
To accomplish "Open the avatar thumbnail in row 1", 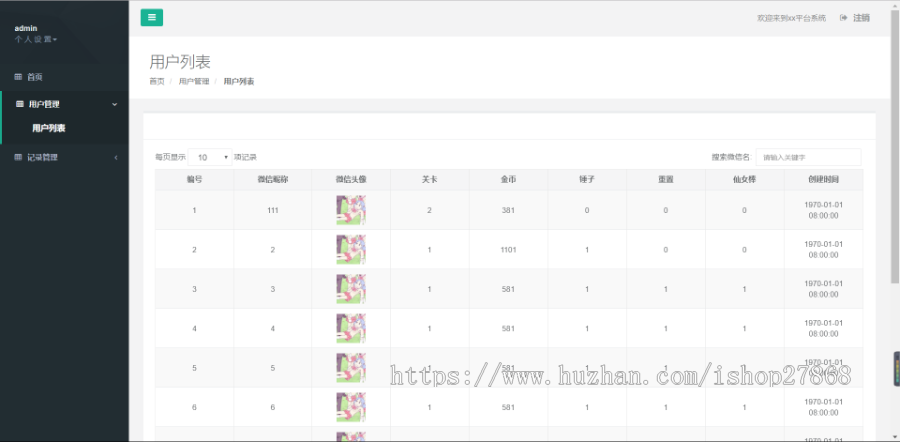I will point(351,210).
